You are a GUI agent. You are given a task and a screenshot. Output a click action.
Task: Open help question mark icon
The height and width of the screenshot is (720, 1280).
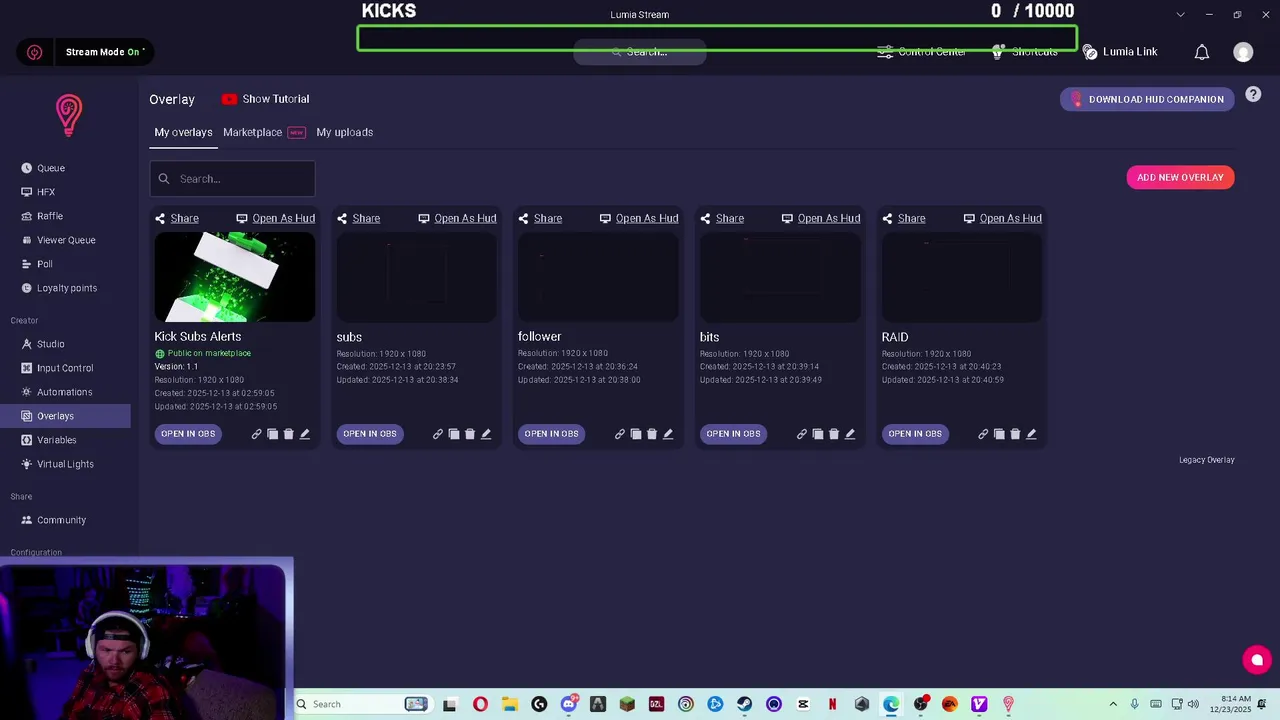(1253, 94)
